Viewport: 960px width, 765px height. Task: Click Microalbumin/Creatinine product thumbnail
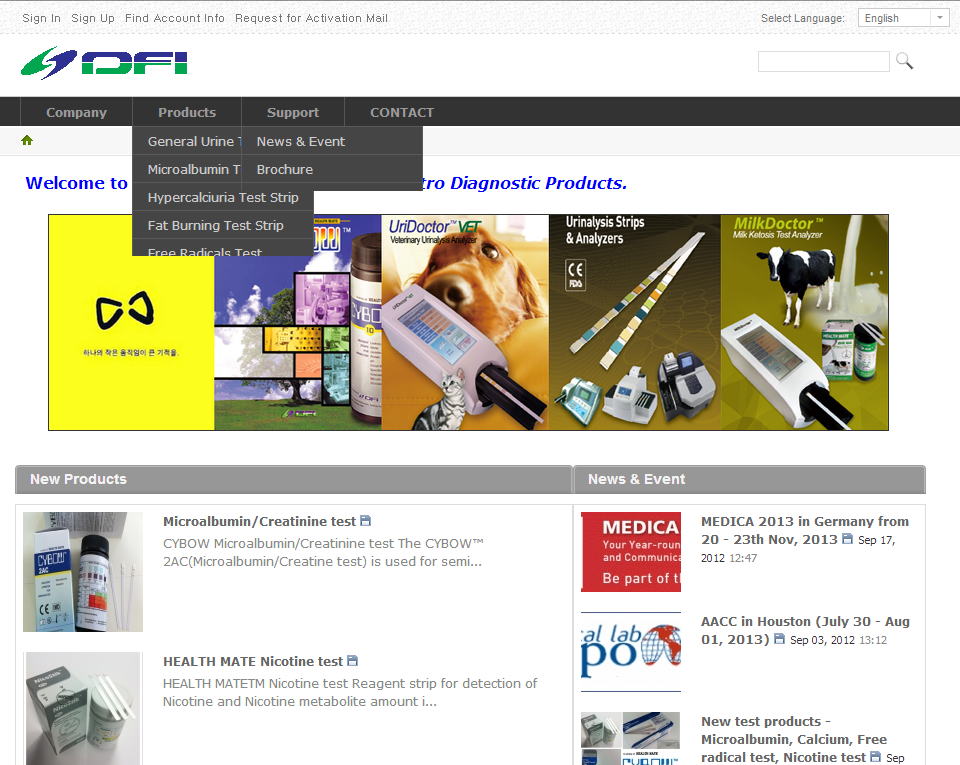click(83, 572)
